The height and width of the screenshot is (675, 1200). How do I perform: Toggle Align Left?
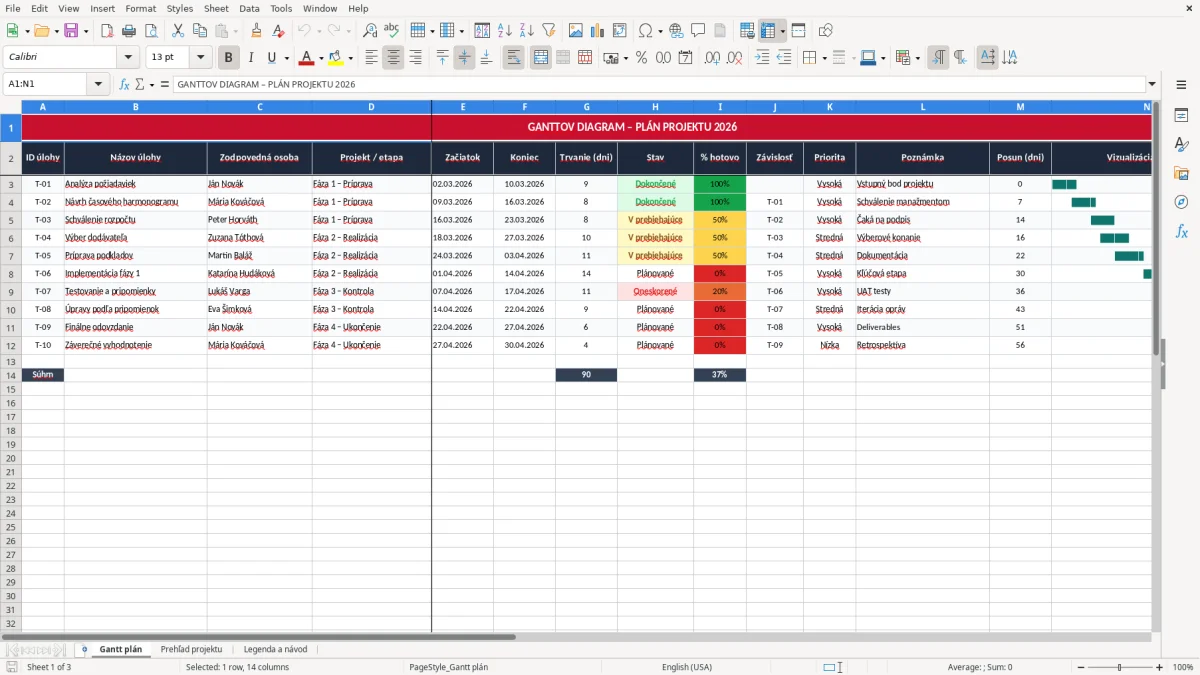coord(371,58)
